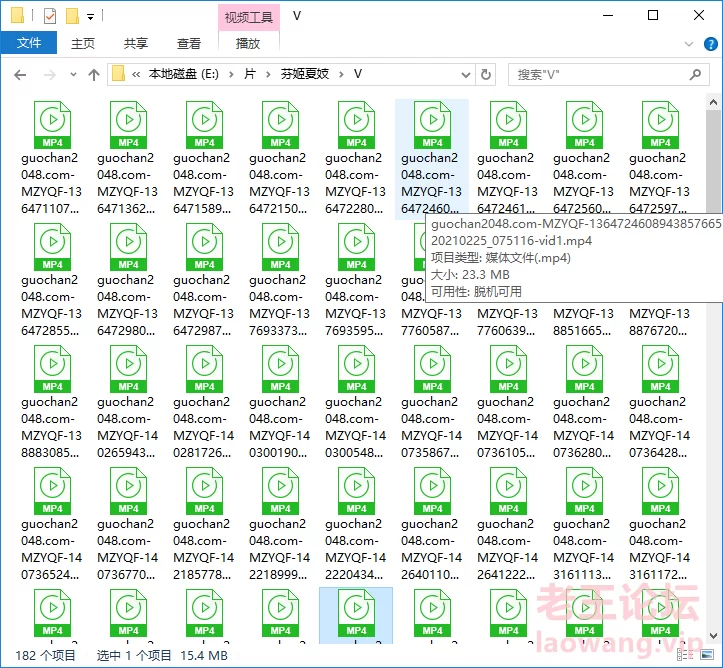Switch to the 主页 ribbon tab
The width and height of the screenshot is (723, 668).
click(83, 43)
